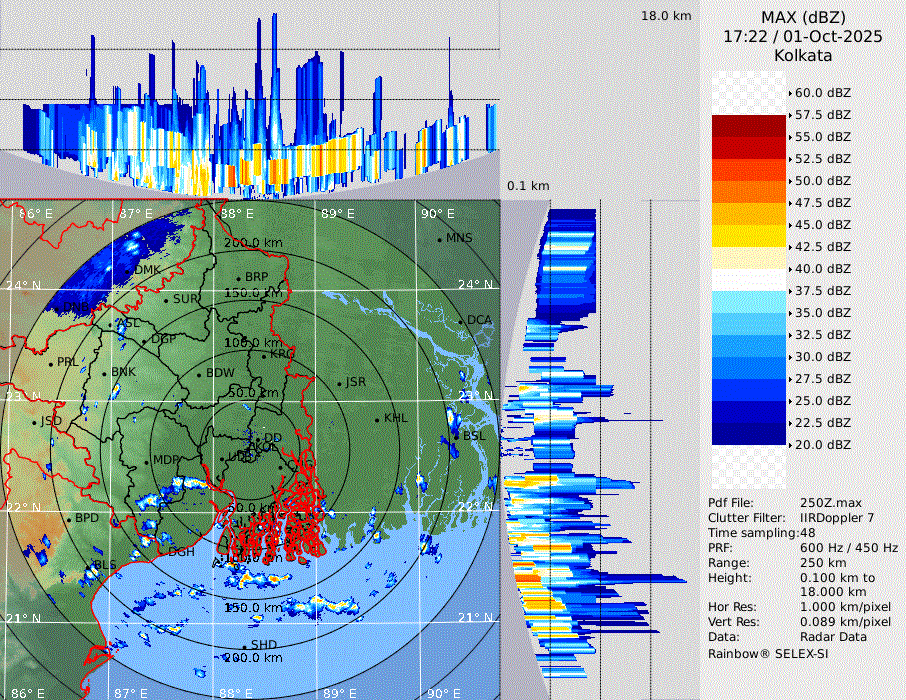Click the 60.0 dBZ legend label
The image size is (906, 700).
pos(822,93)
